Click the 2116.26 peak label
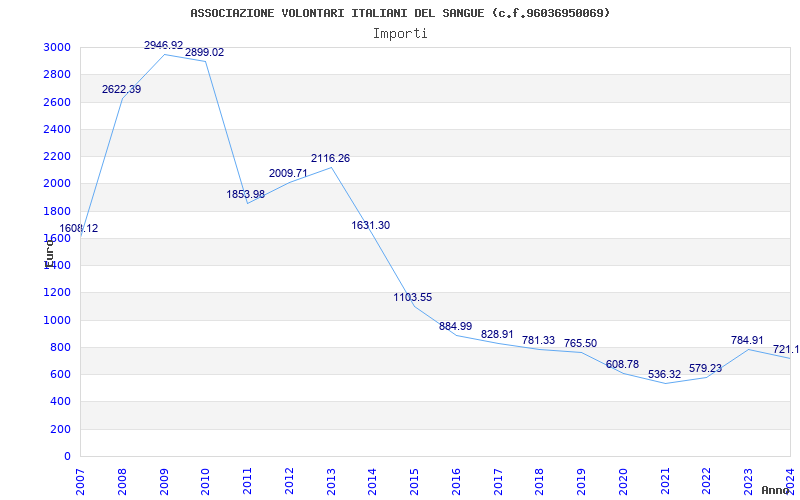The width and height of the screenshot is (800, 500). point(331,158)
